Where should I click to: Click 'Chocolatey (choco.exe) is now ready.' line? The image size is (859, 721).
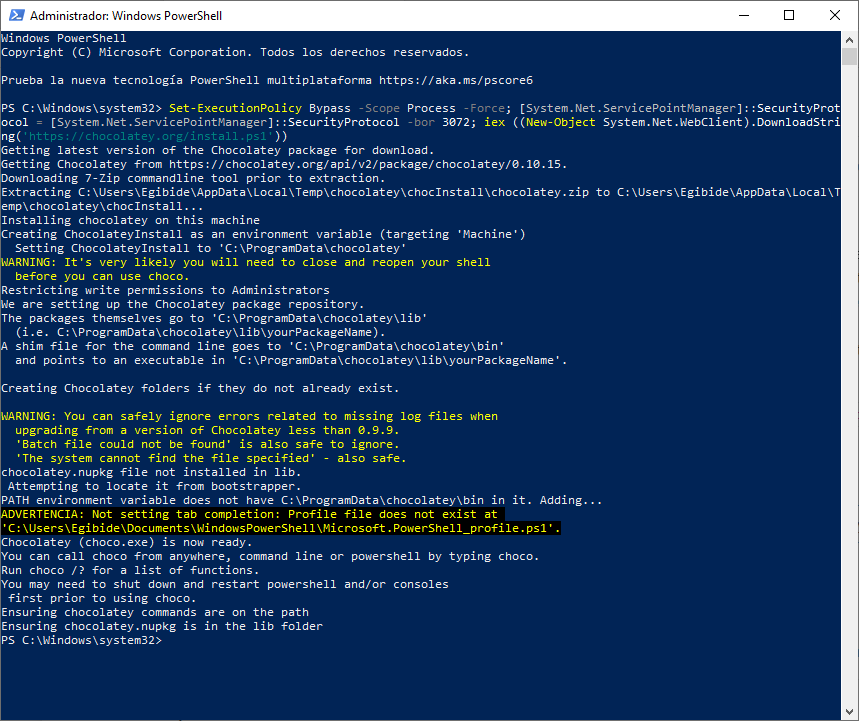click(127, 542)
